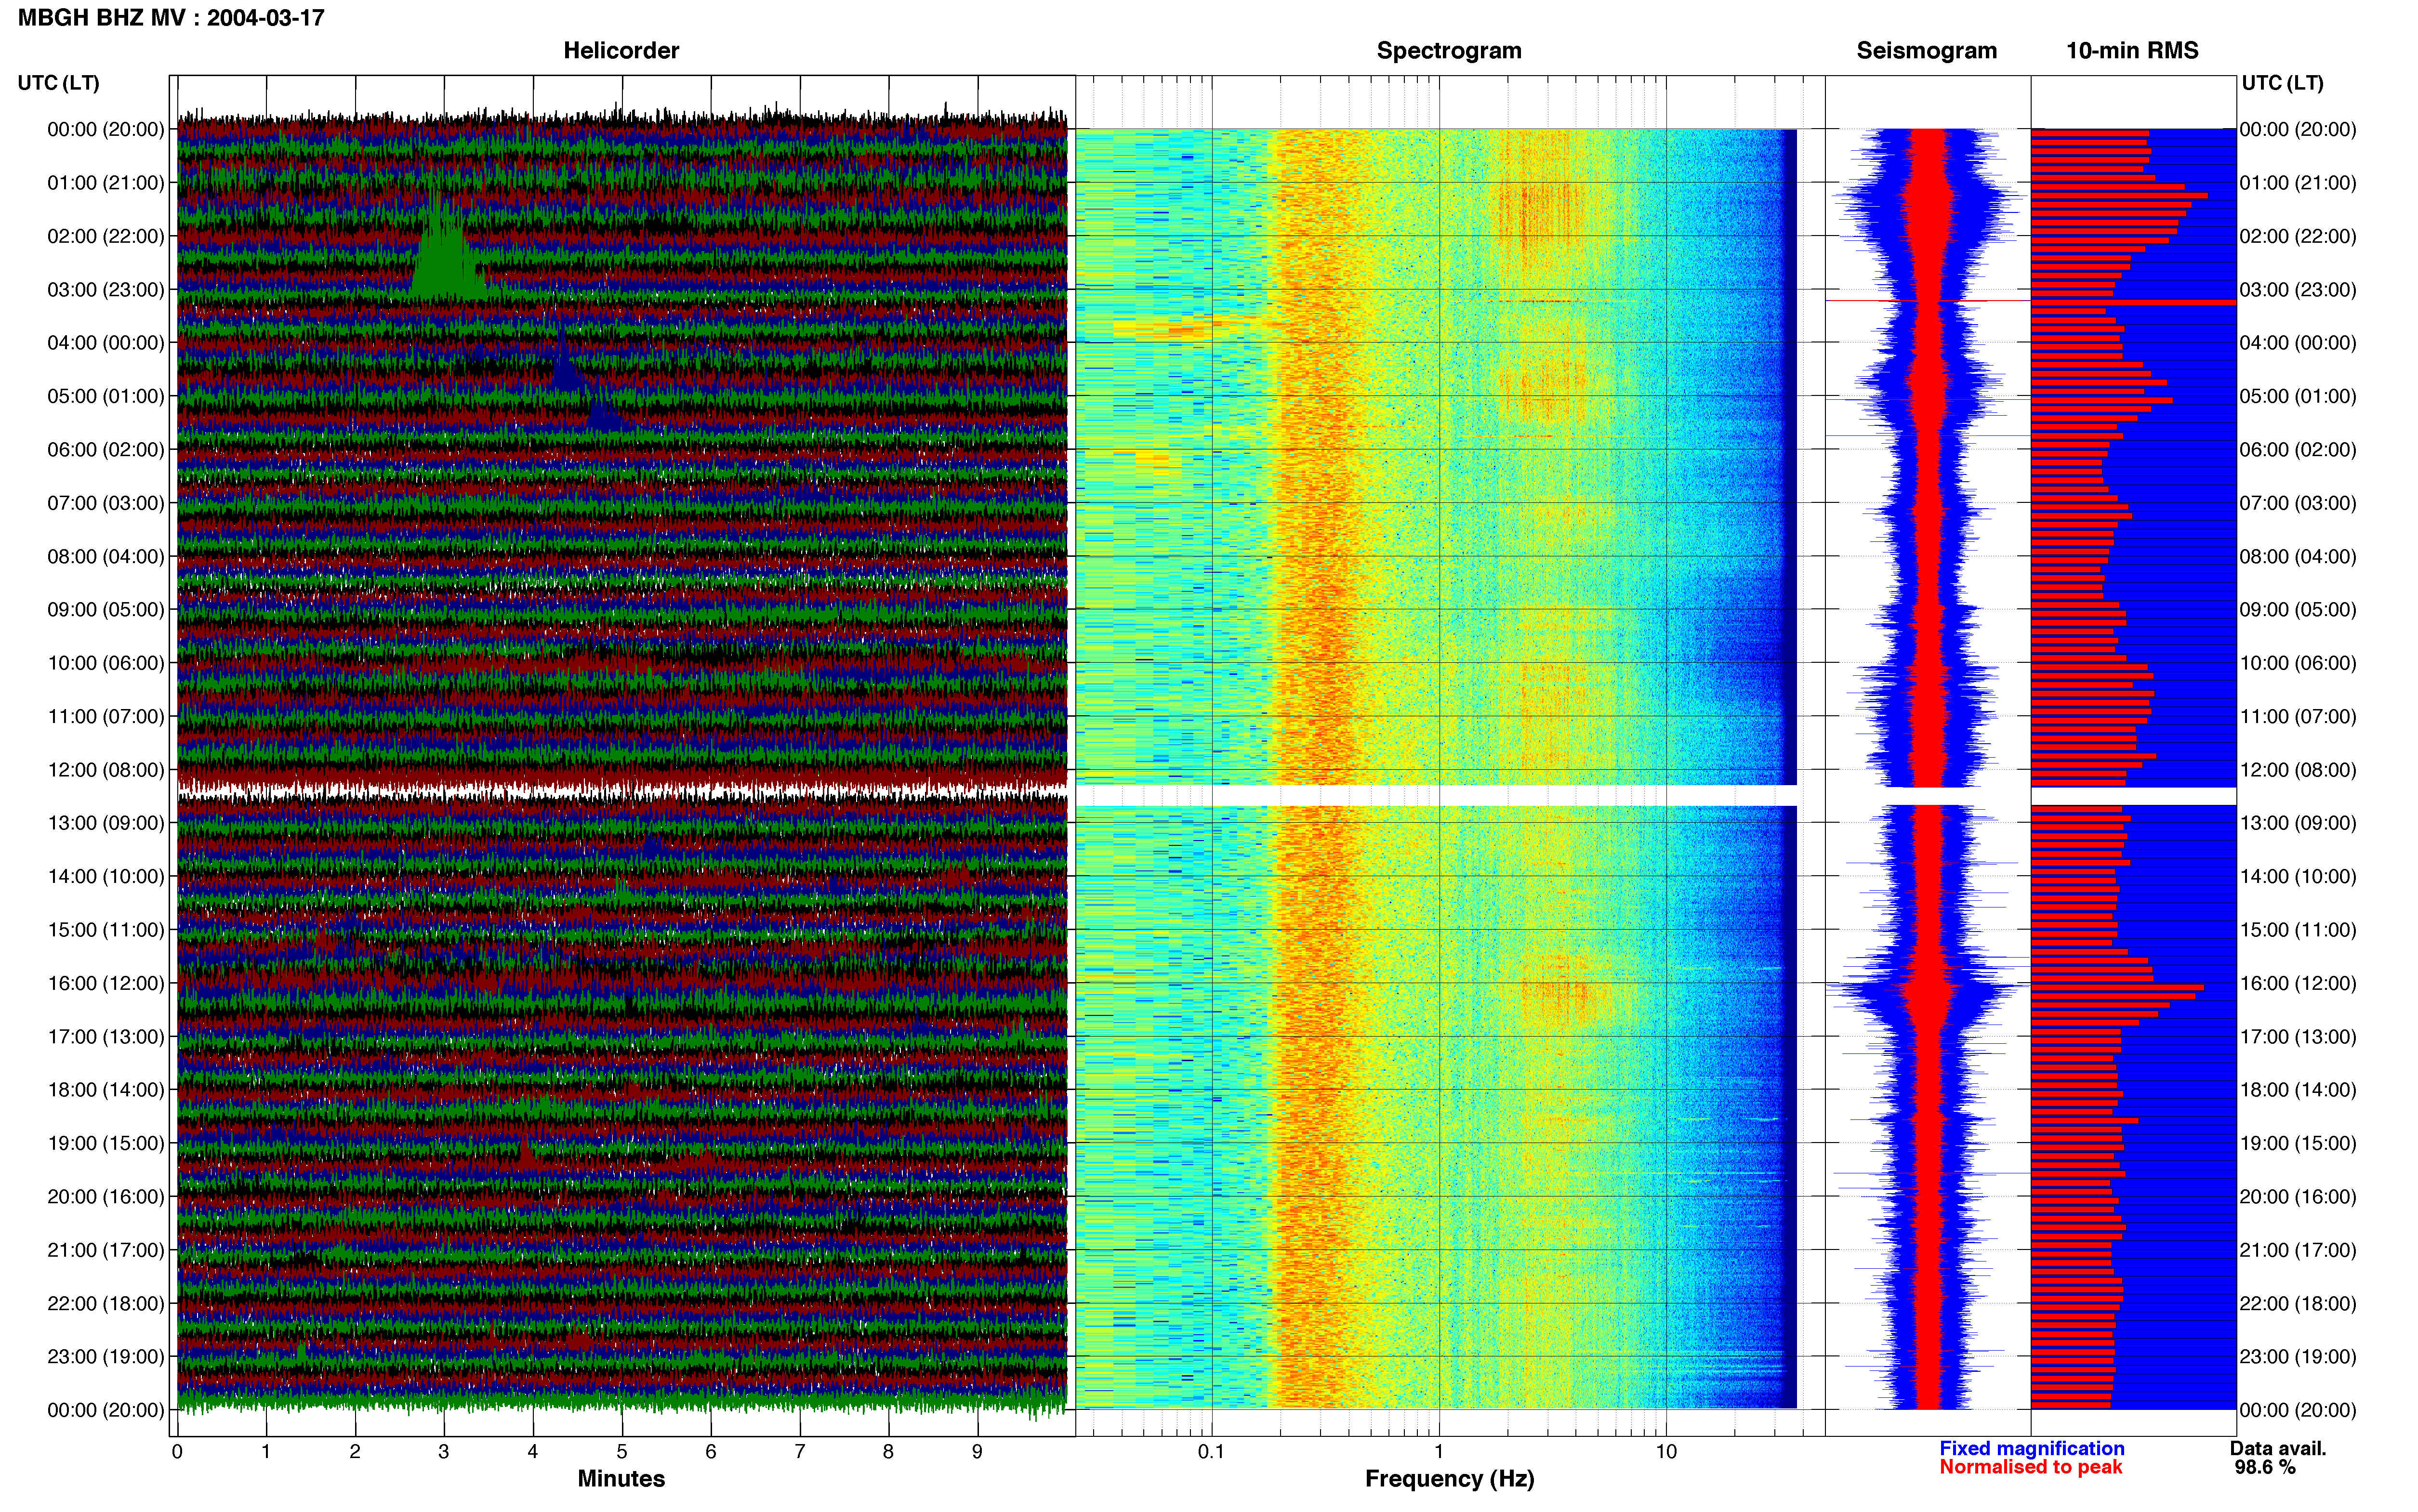2418x1512 pixels.
Task: Click the Data avail. label
Action: [x=2278, y=1449]
